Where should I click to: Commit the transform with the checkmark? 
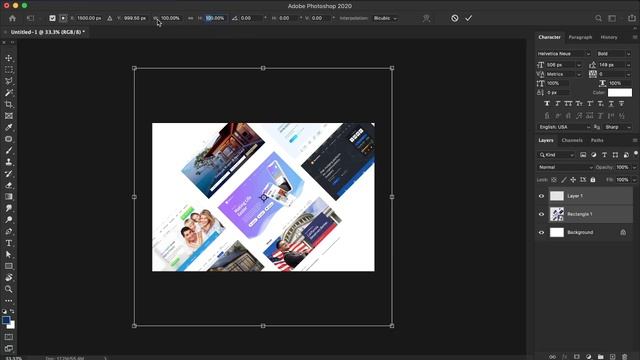pos(469,18)
